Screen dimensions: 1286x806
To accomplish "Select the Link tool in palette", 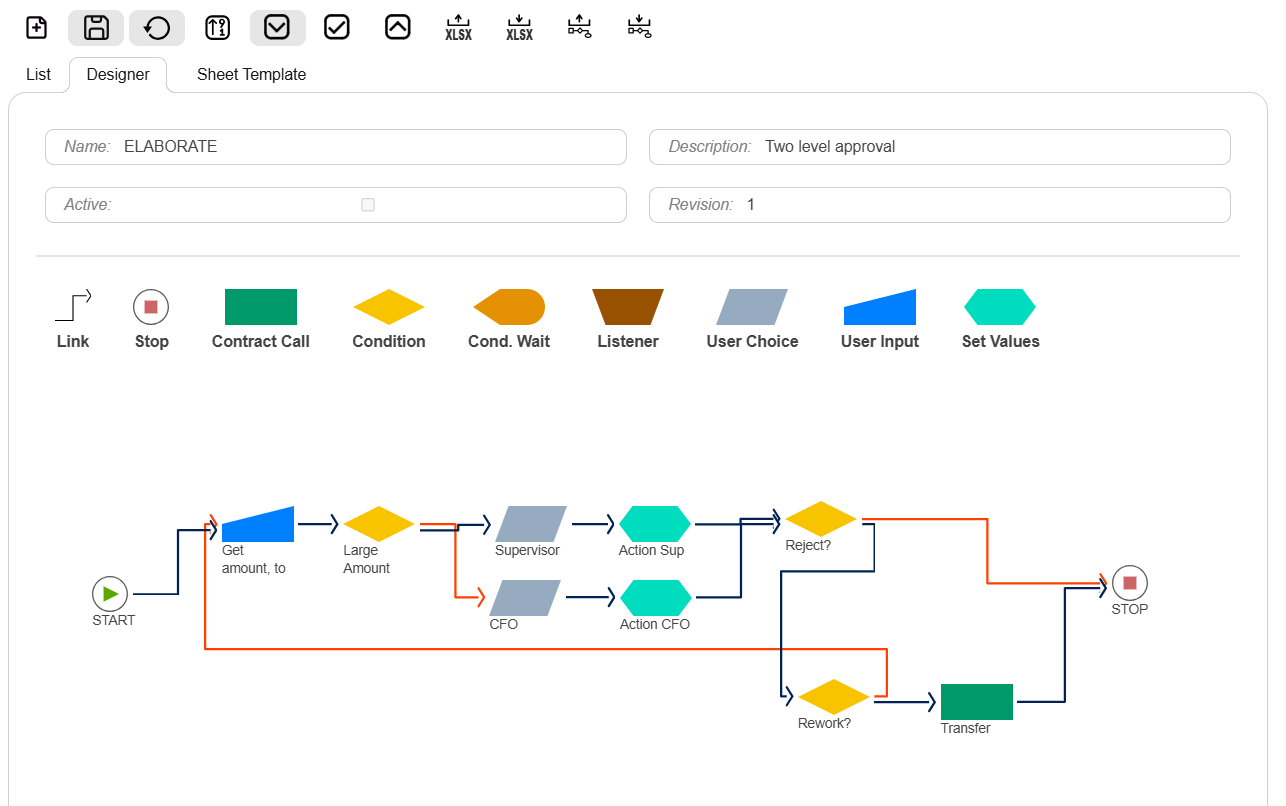I will click(73, 306).
